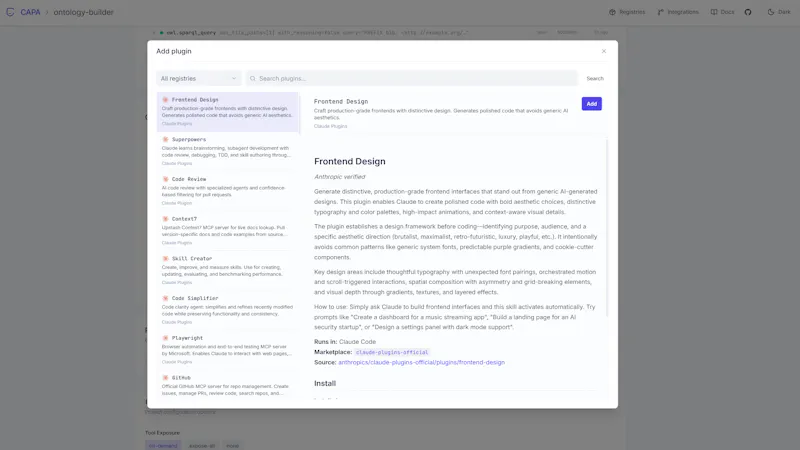Click the Install section heading
The width and height of the screenshot is (800, 450).
325,383
